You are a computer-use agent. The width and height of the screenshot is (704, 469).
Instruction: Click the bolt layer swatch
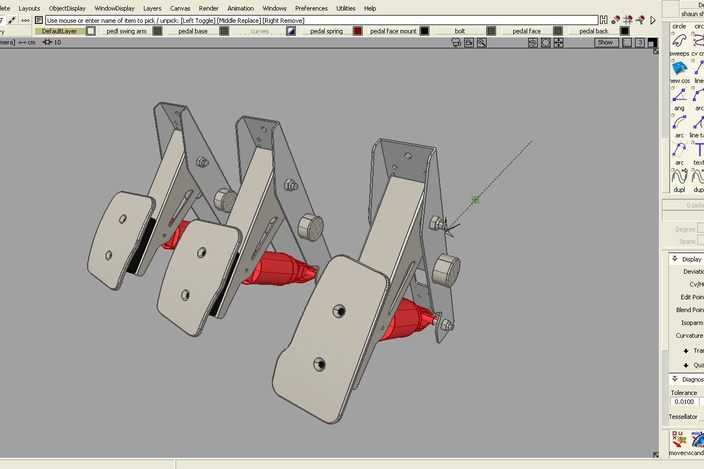click(491, 31)
